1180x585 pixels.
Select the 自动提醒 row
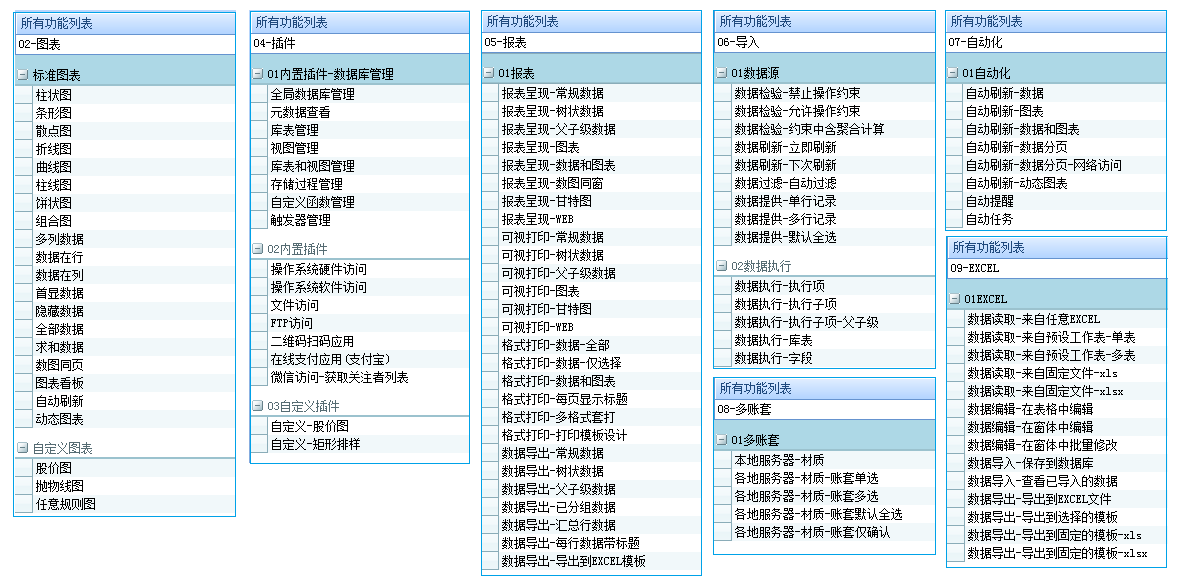pyautogui.click(x=1056, y=202)
